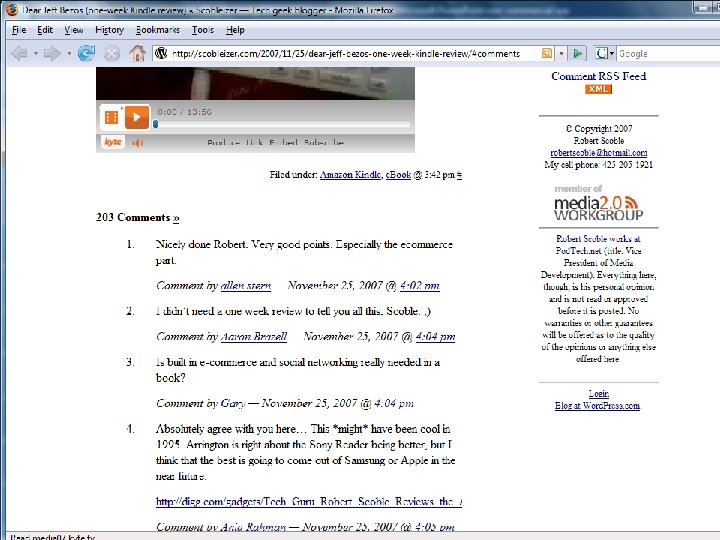
Task: Open the File menu
Action: click(19, 30)
